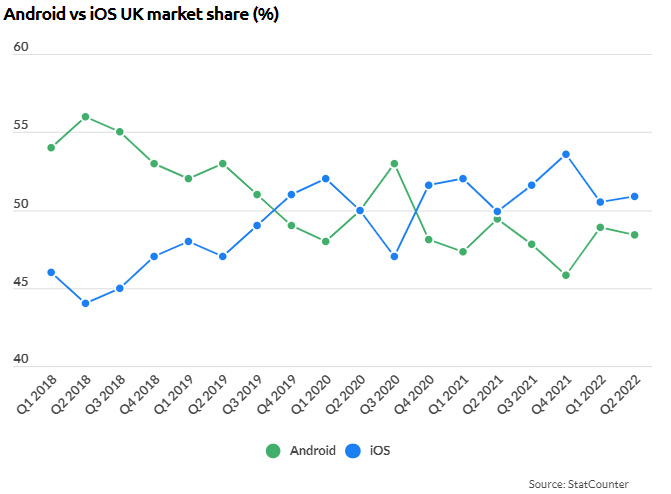Image resolution: width=671 pixels, height=494 pixels.
Task: Select Android lowest point at Q4 2021
Action: pyautogui.click(x=566, y=275)
